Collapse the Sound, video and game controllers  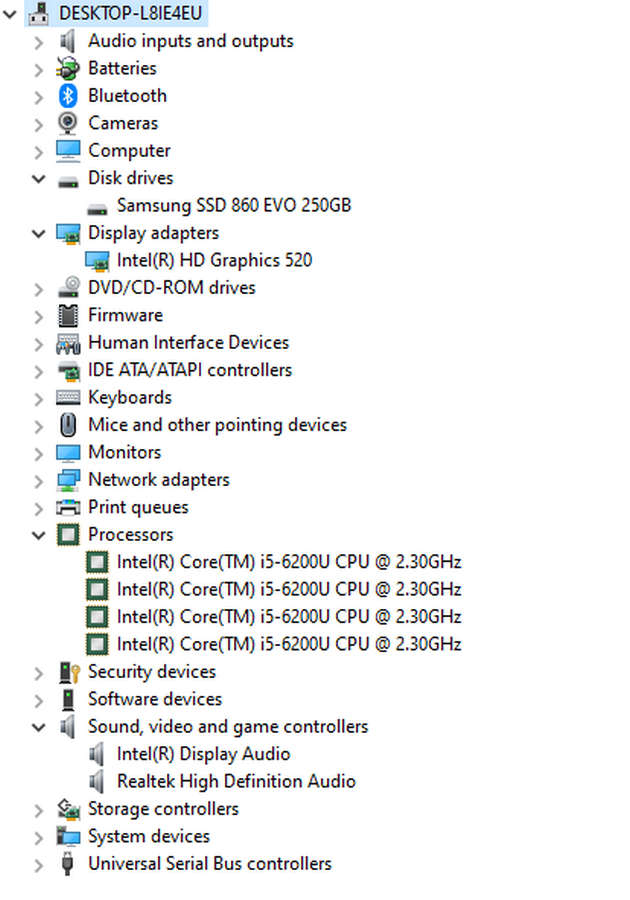pos(39,726)
